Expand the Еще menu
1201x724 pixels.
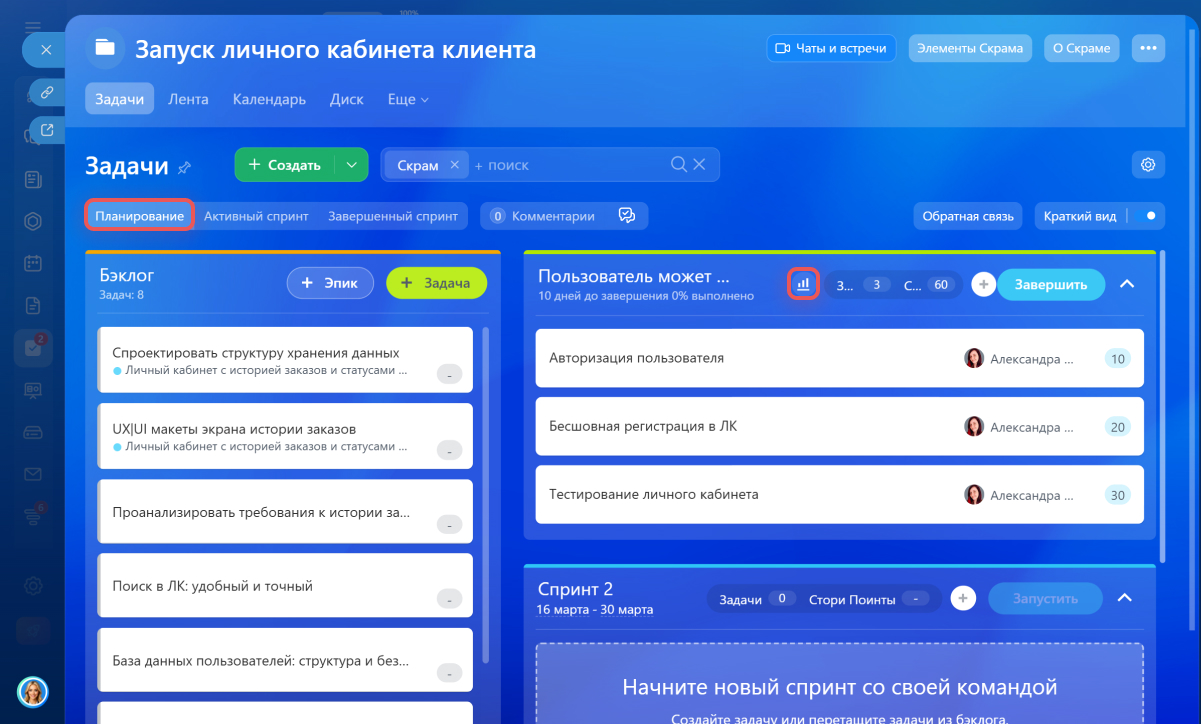(x=408, y=100)
